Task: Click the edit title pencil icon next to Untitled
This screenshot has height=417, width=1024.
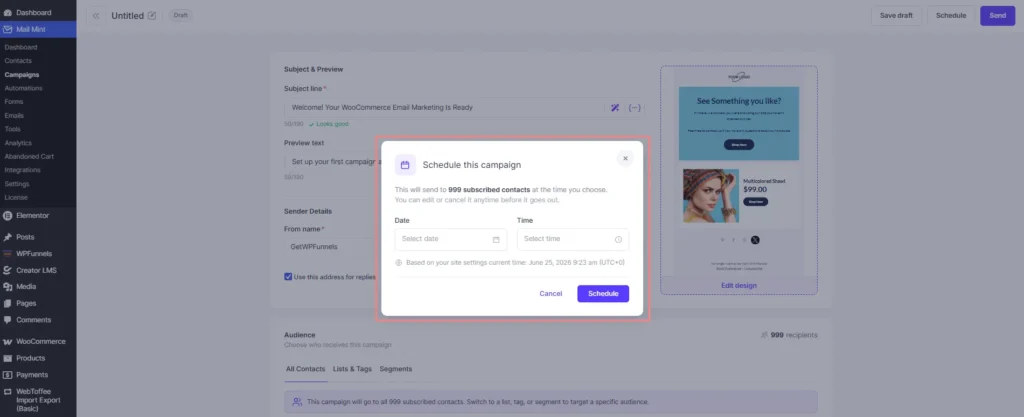Action: point(152,16)
